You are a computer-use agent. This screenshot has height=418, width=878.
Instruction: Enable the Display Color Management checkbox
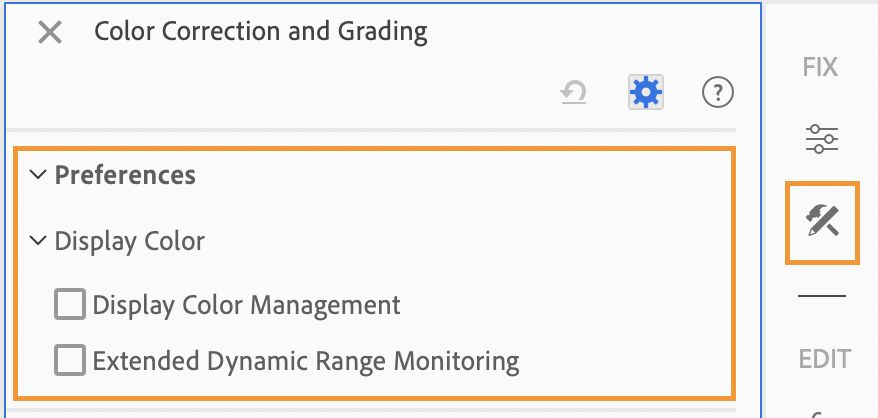coord(70,304)
